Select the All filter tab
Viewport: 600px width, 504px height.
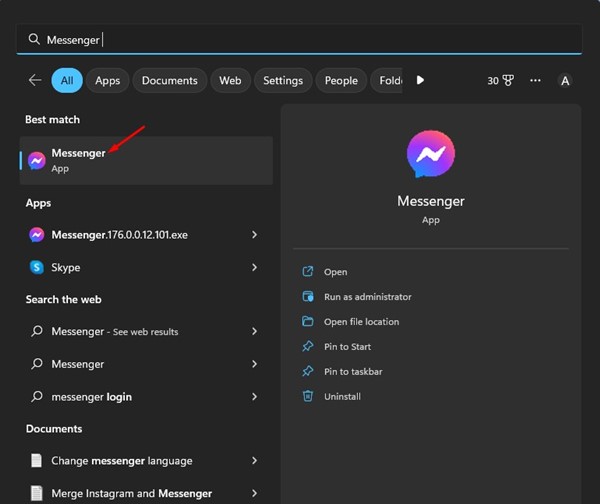coord(67,80)
